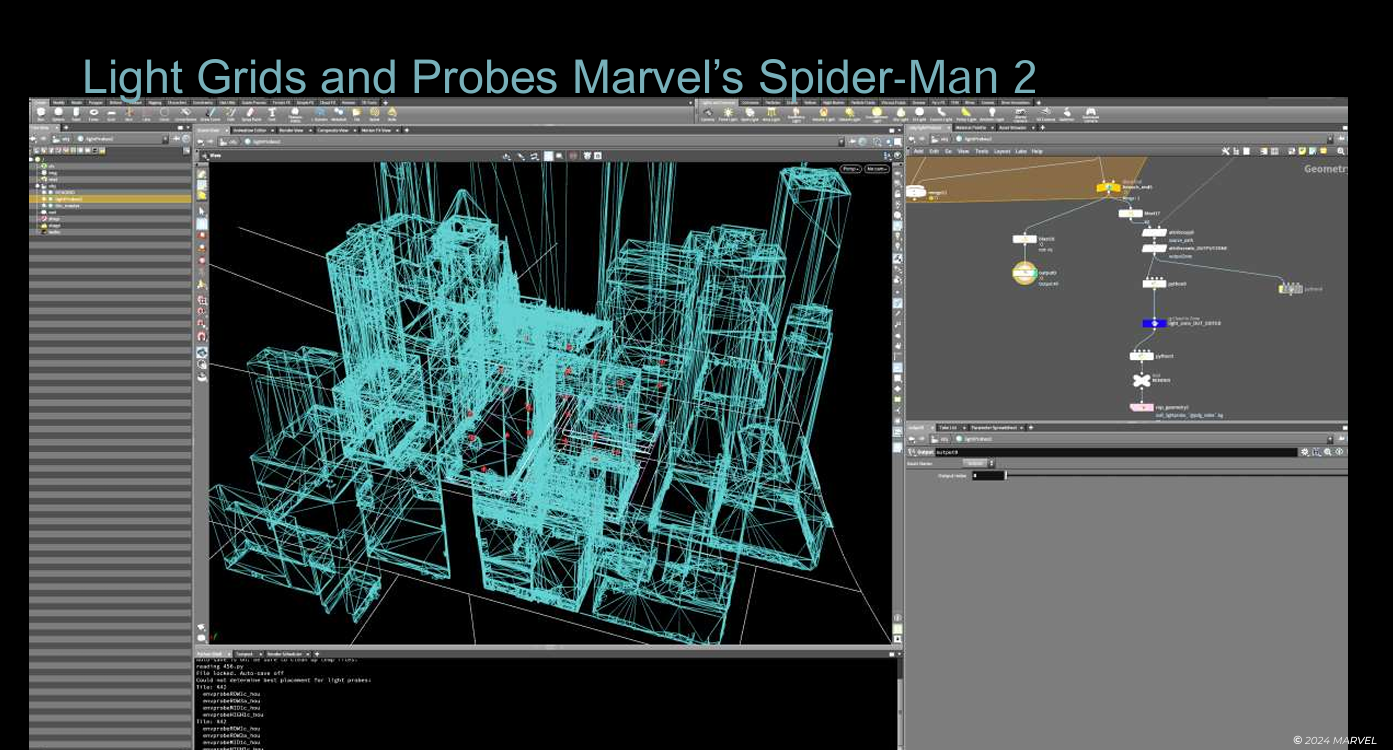Open the gear menu in parameter pane
This screenshot has width=1393, height=750.
point(1304,452)
